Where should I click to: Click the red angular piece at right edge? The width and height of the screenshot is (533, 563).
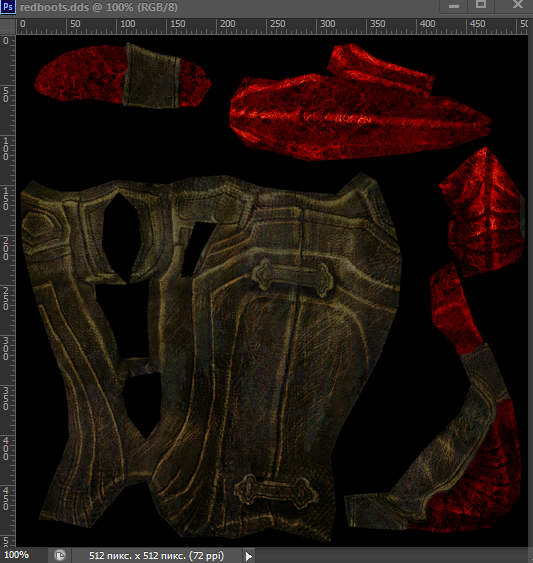coord(482,212)
